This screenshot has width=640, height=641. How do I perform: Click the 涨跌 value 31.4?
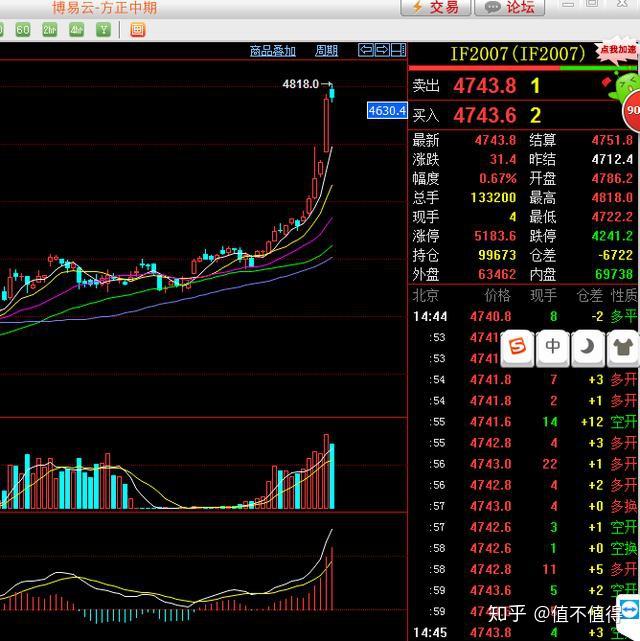coord(503,159)
